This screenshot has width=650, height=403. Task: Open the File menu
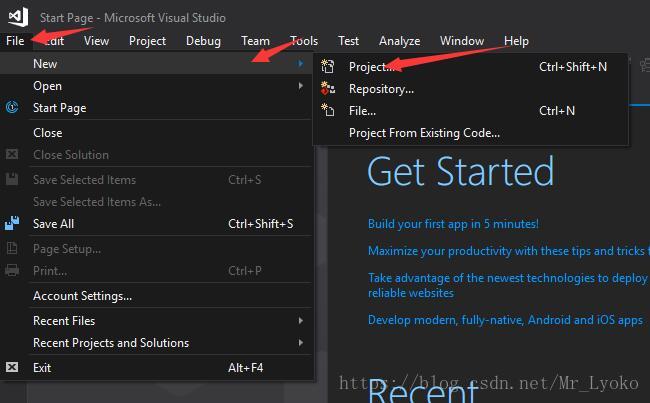coord(15,41)
